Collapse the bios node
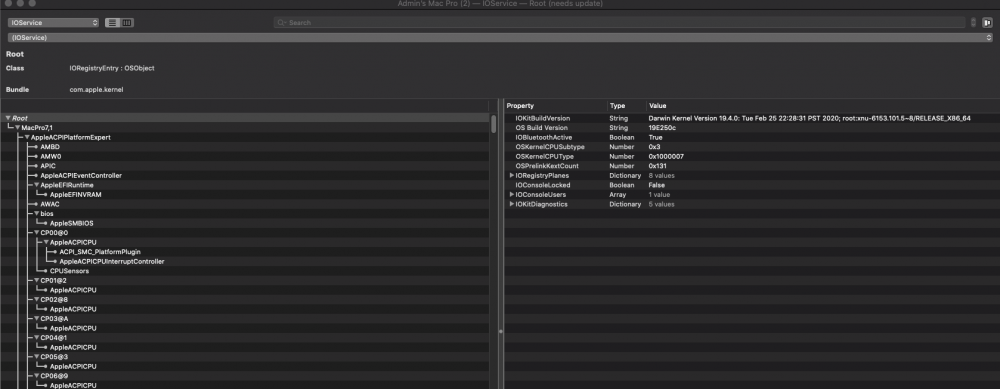Viewport: 1000px width, 389px height. coord(37,214)
